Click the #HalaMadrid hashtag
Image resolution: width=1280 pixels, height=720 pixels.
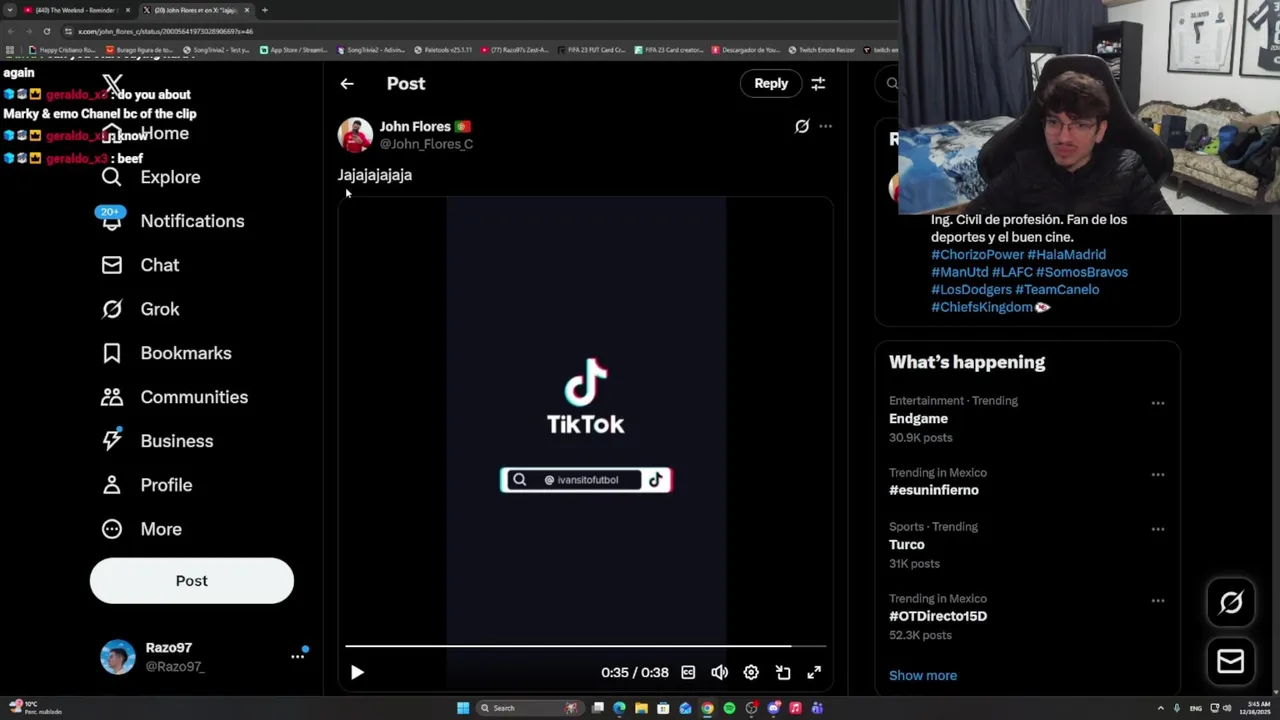click(1067, 255)
